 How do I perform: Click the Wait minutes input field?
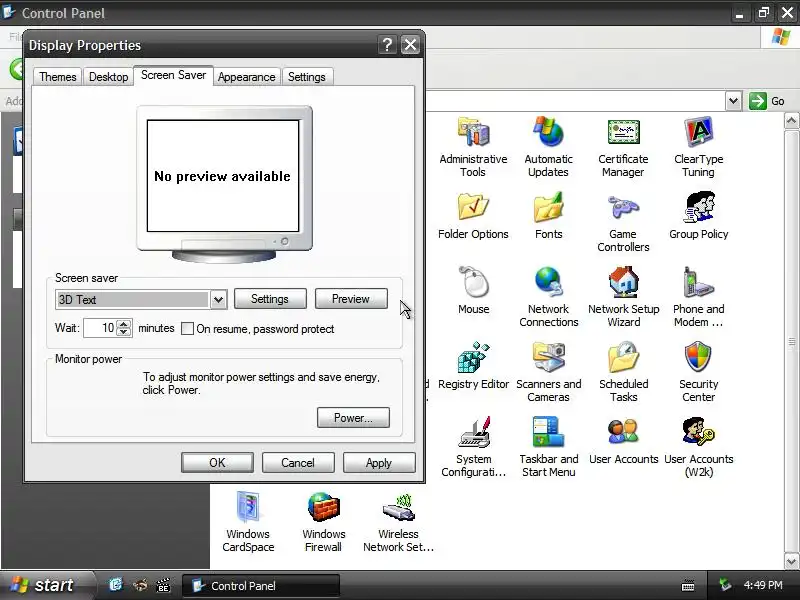pos(101,328)
